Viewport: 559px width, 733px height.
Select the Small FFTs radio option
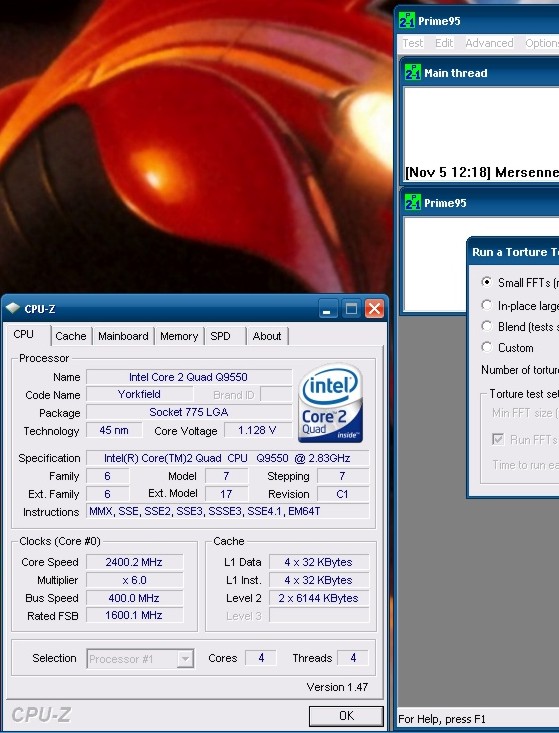point(487,282)
